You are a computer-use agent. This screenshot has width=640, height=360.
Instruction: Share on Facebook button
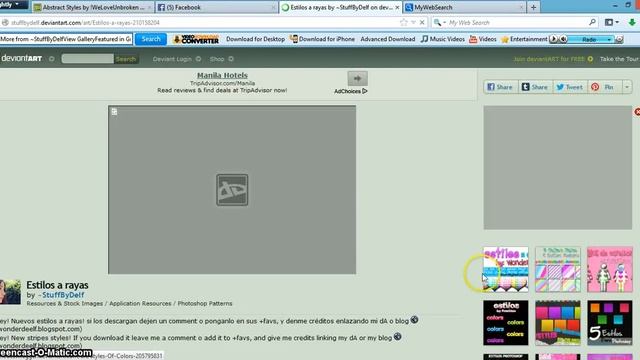point(500,87)
